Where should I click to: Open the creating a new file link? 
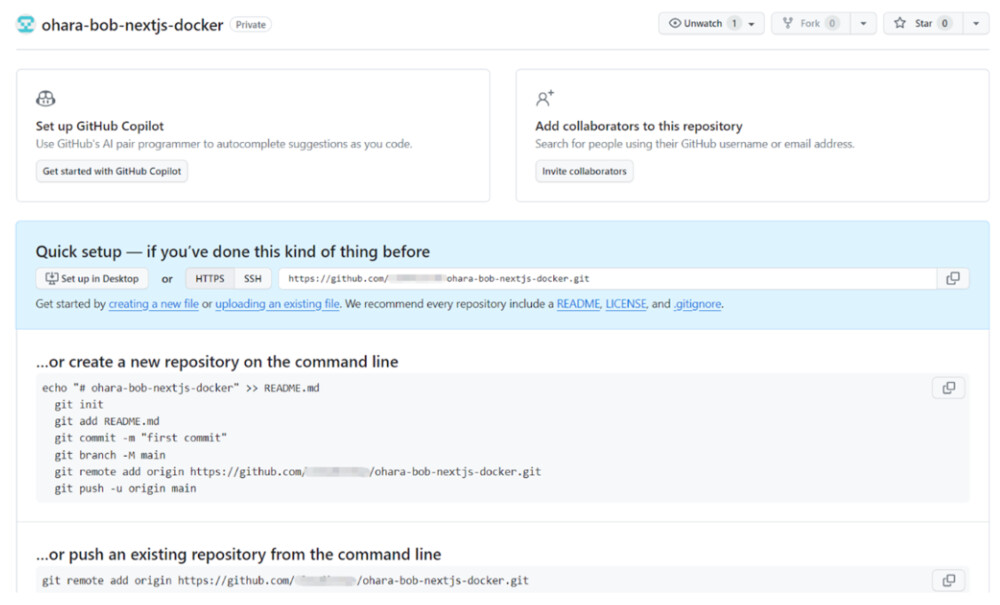pyautogui.click(x=153, y=304)
